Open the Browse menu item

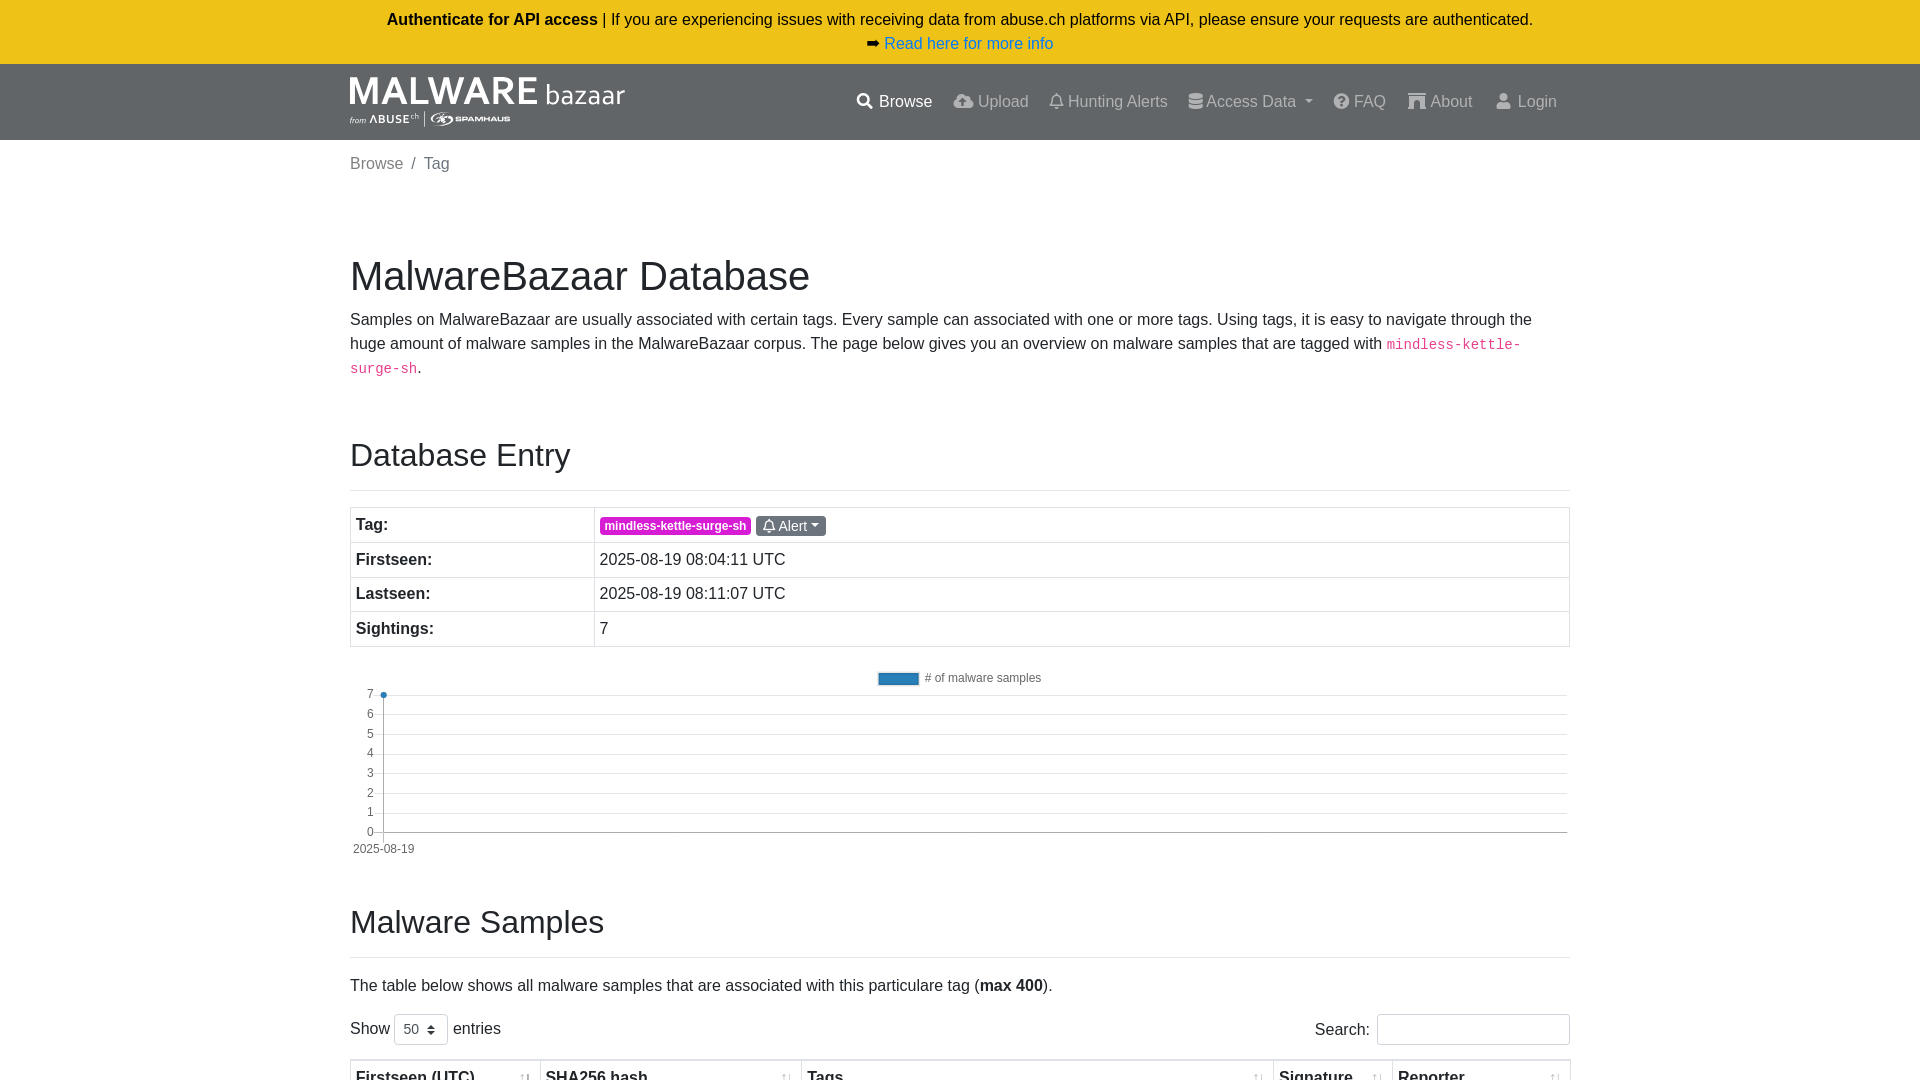pos(894,102)
